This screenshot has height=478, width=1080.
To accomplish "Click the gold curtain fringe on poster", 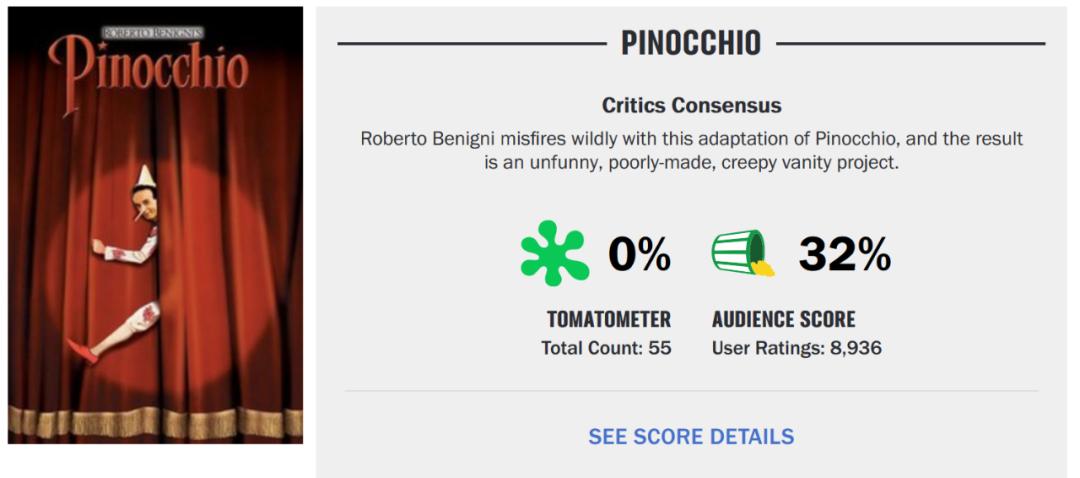I will [155, 420].
